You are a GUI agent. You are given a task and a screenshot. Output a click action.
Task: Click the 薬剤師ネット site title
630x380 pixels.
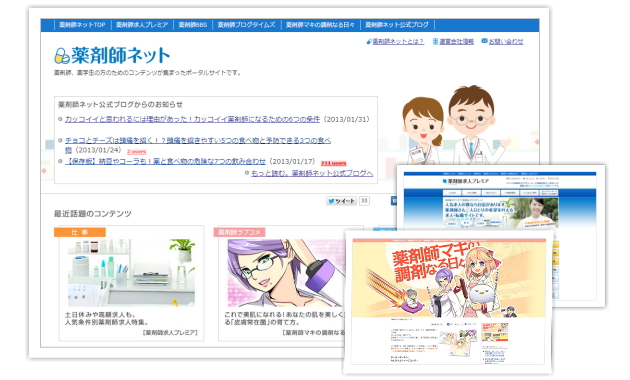[x=121, y=55]
